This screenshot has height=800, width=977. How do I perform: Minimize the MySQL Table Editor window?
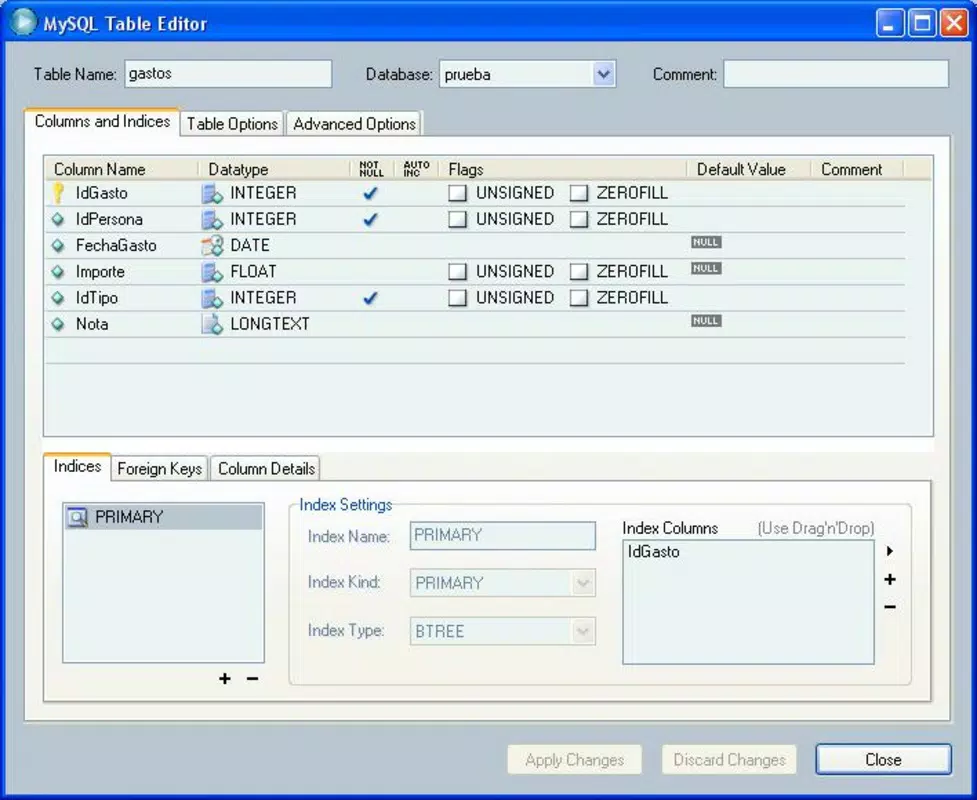coord(890,24)
